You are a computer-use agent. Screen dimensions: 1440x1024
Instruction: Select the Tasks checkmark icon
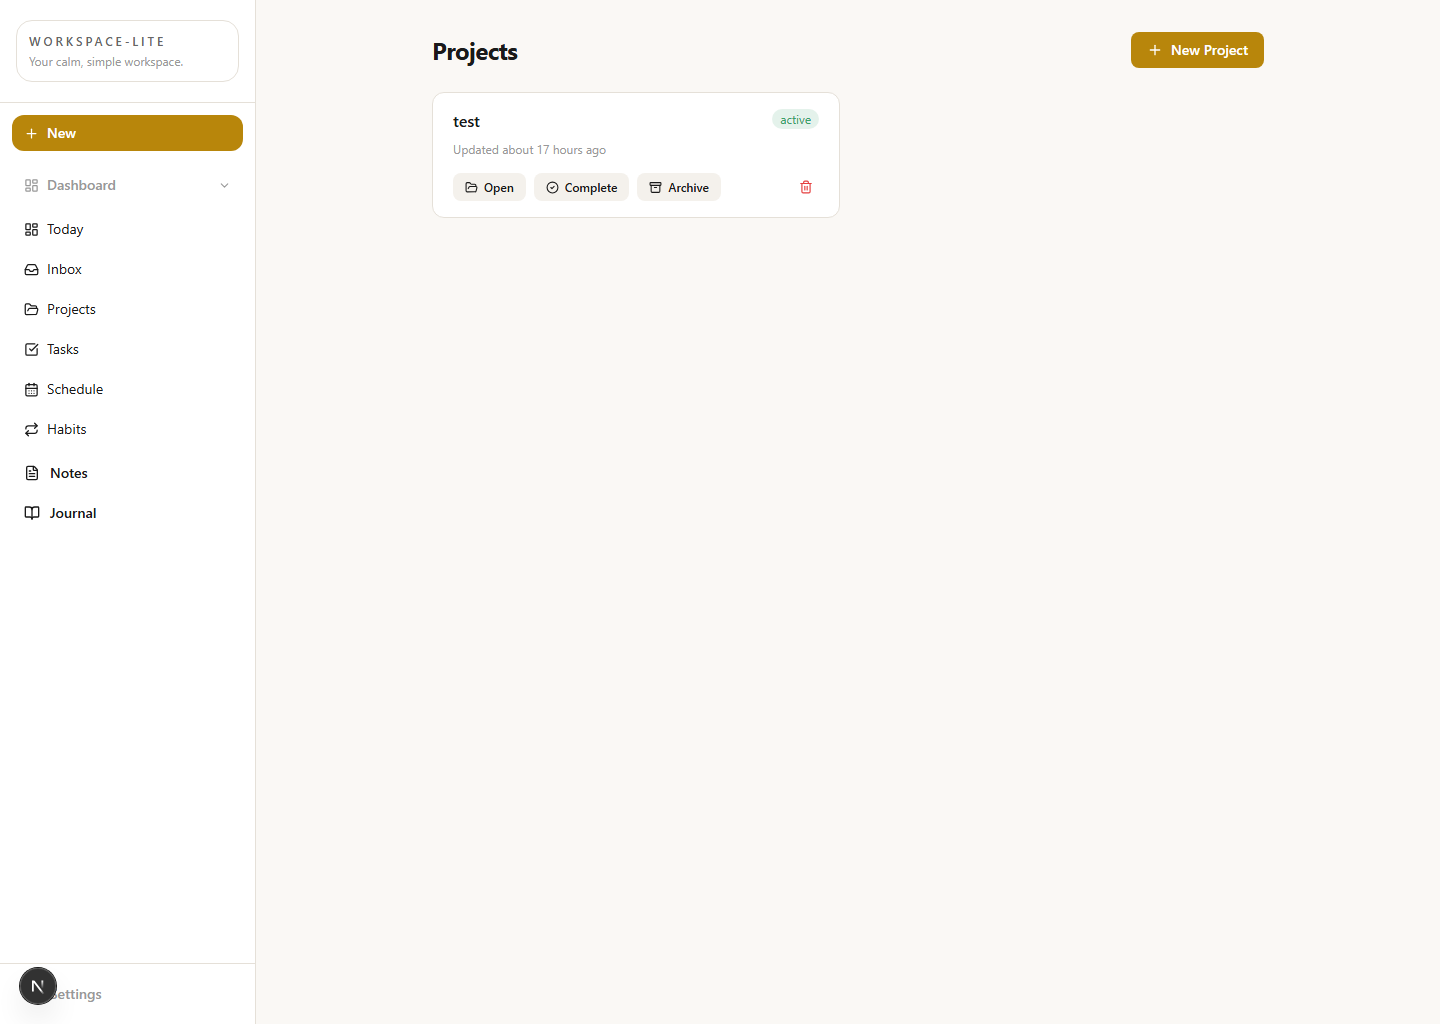(x=32, y=349)
